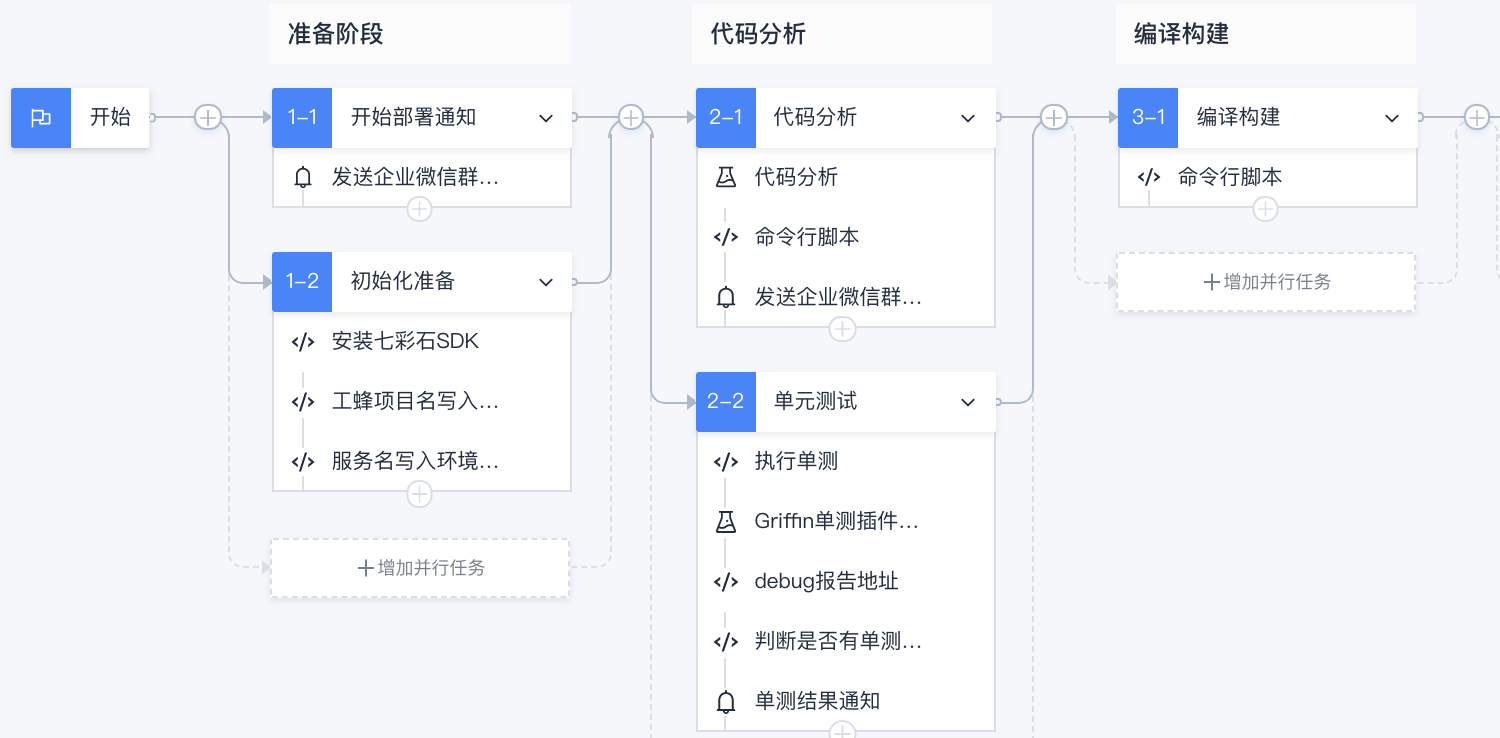This screenshot has height=738, width=1500.
Task: Click bell icon beside 单测结果通知
Action: pyautogui.click(x=726, y=702)
